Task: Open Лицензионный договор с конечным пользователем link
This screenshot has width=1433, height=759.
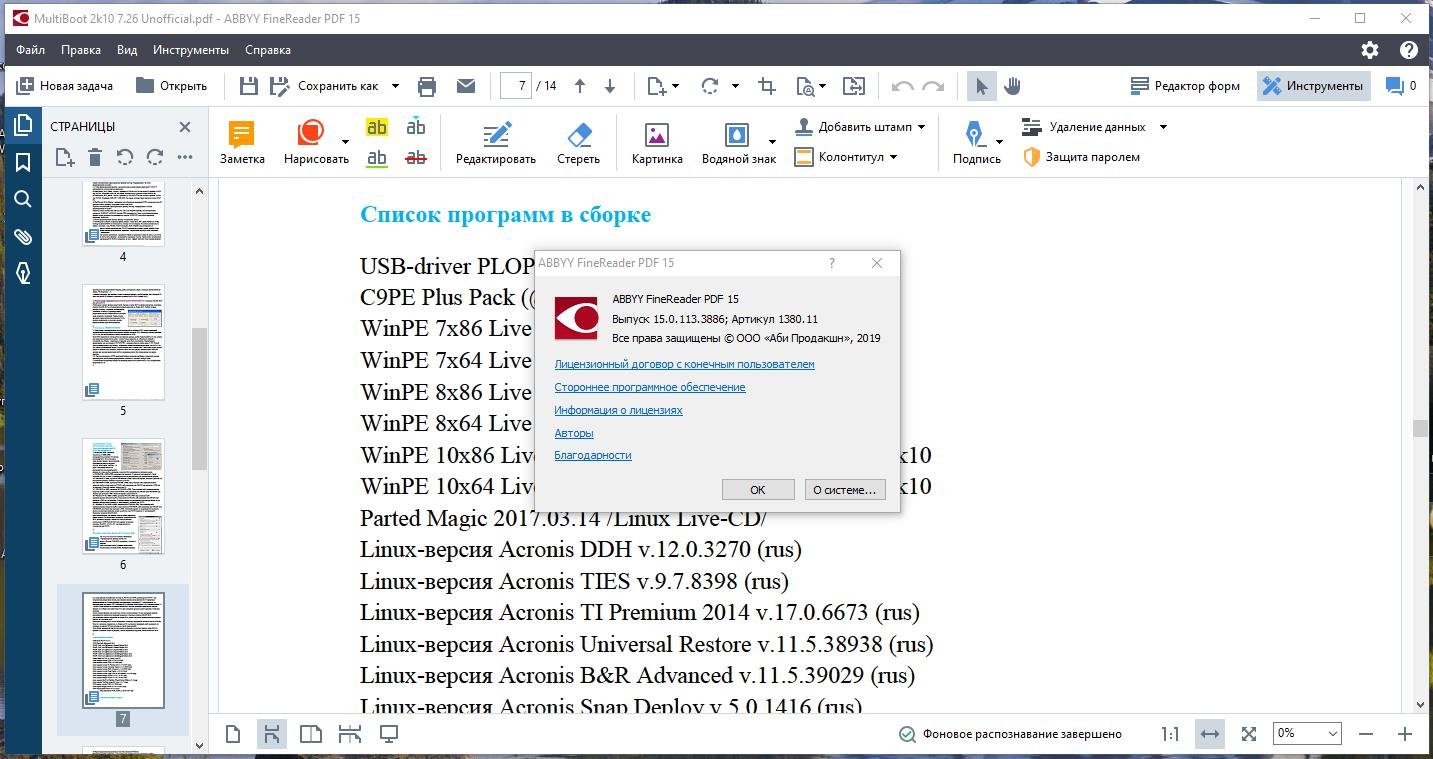Action: pyautogui.click(x=684, y=364)
